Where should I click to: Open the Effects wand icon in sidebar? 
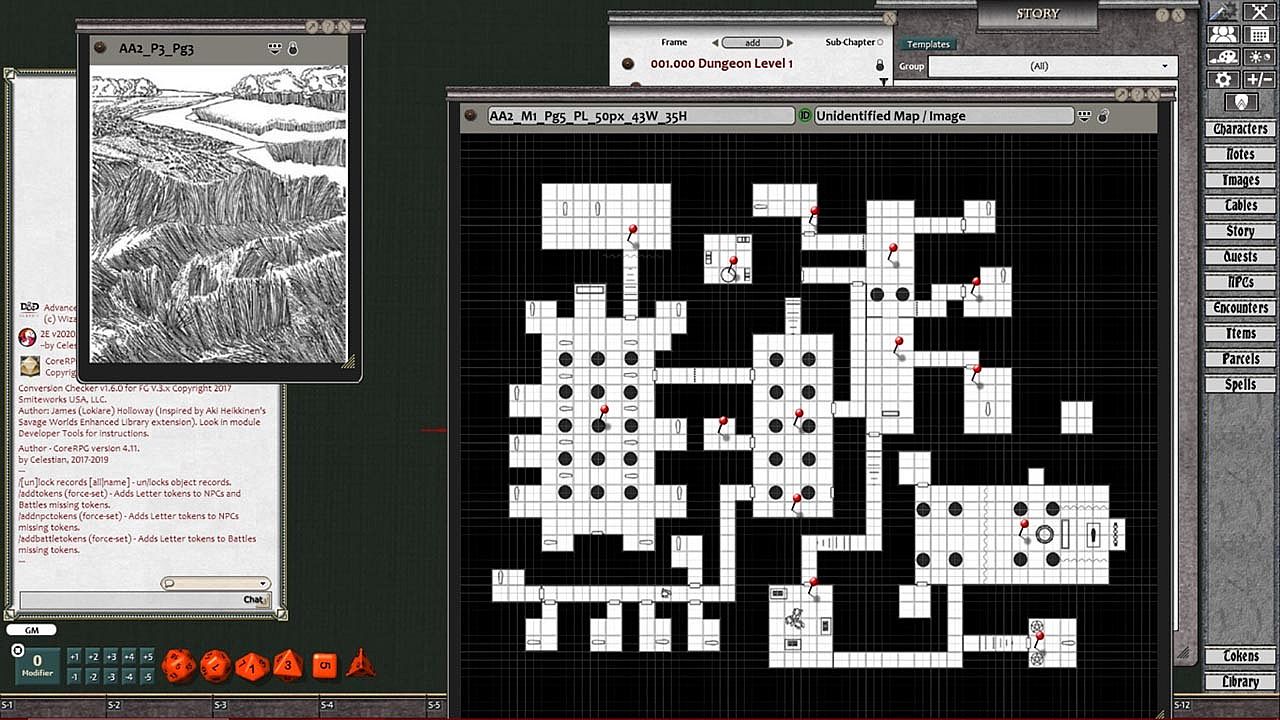pyautogui.click(x=1224, y=11)
